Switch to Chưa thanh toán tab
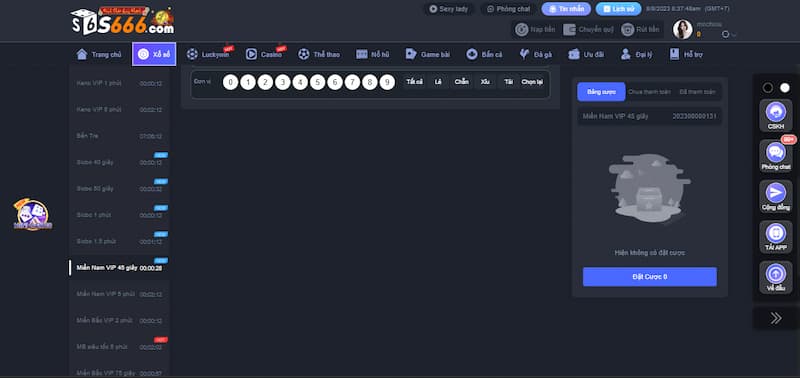 point(649,92)
